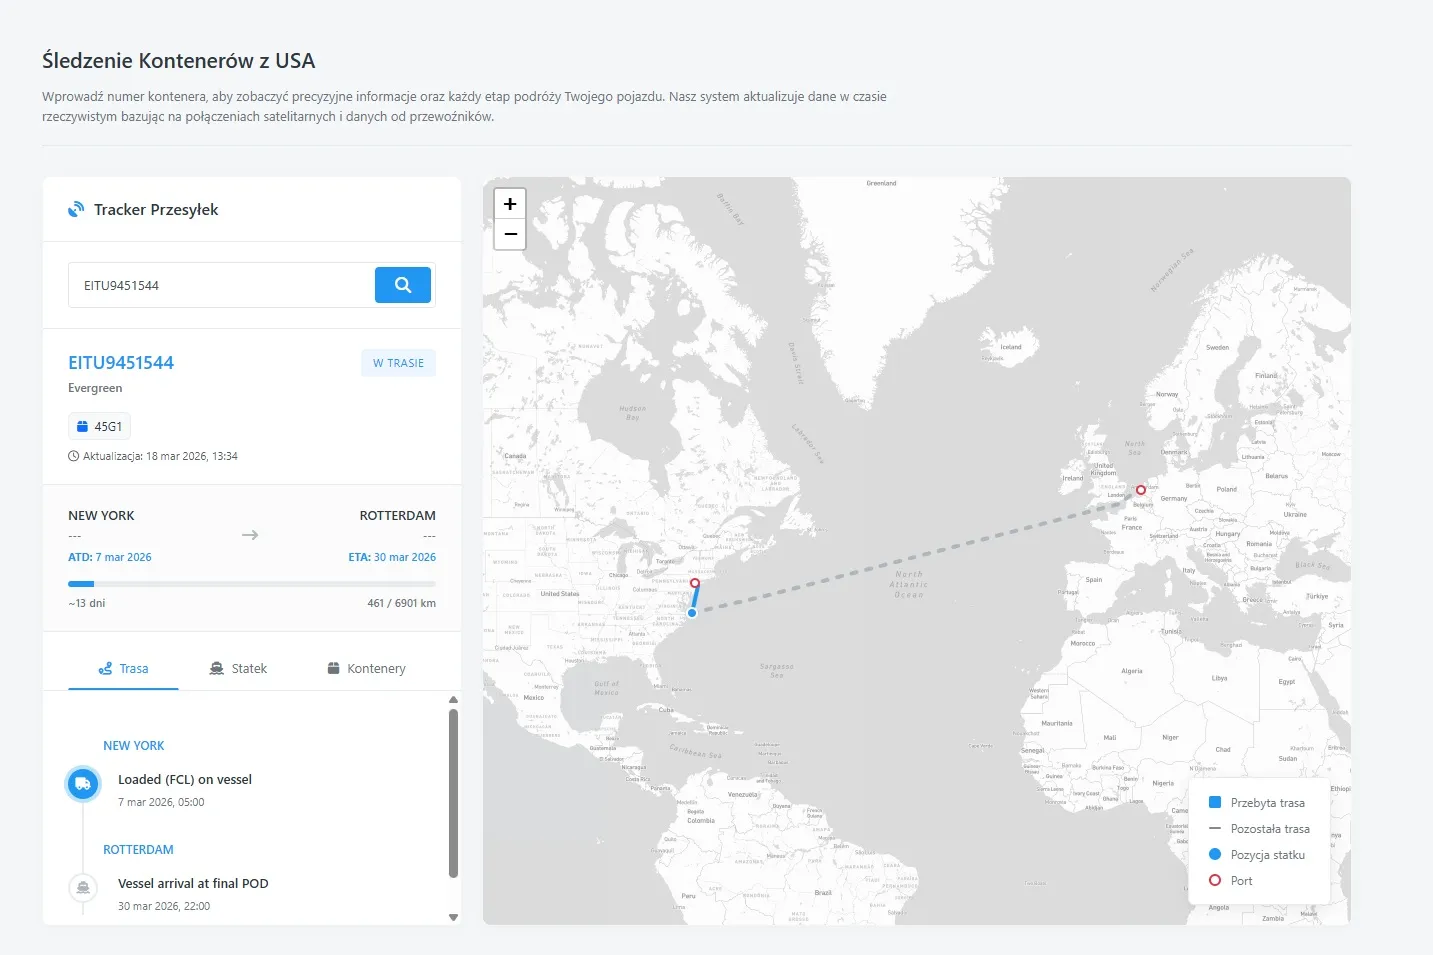Click the clock icon next to Aktualizacja
This screenshot has height=955, width=1433.
tap(73, 456)
